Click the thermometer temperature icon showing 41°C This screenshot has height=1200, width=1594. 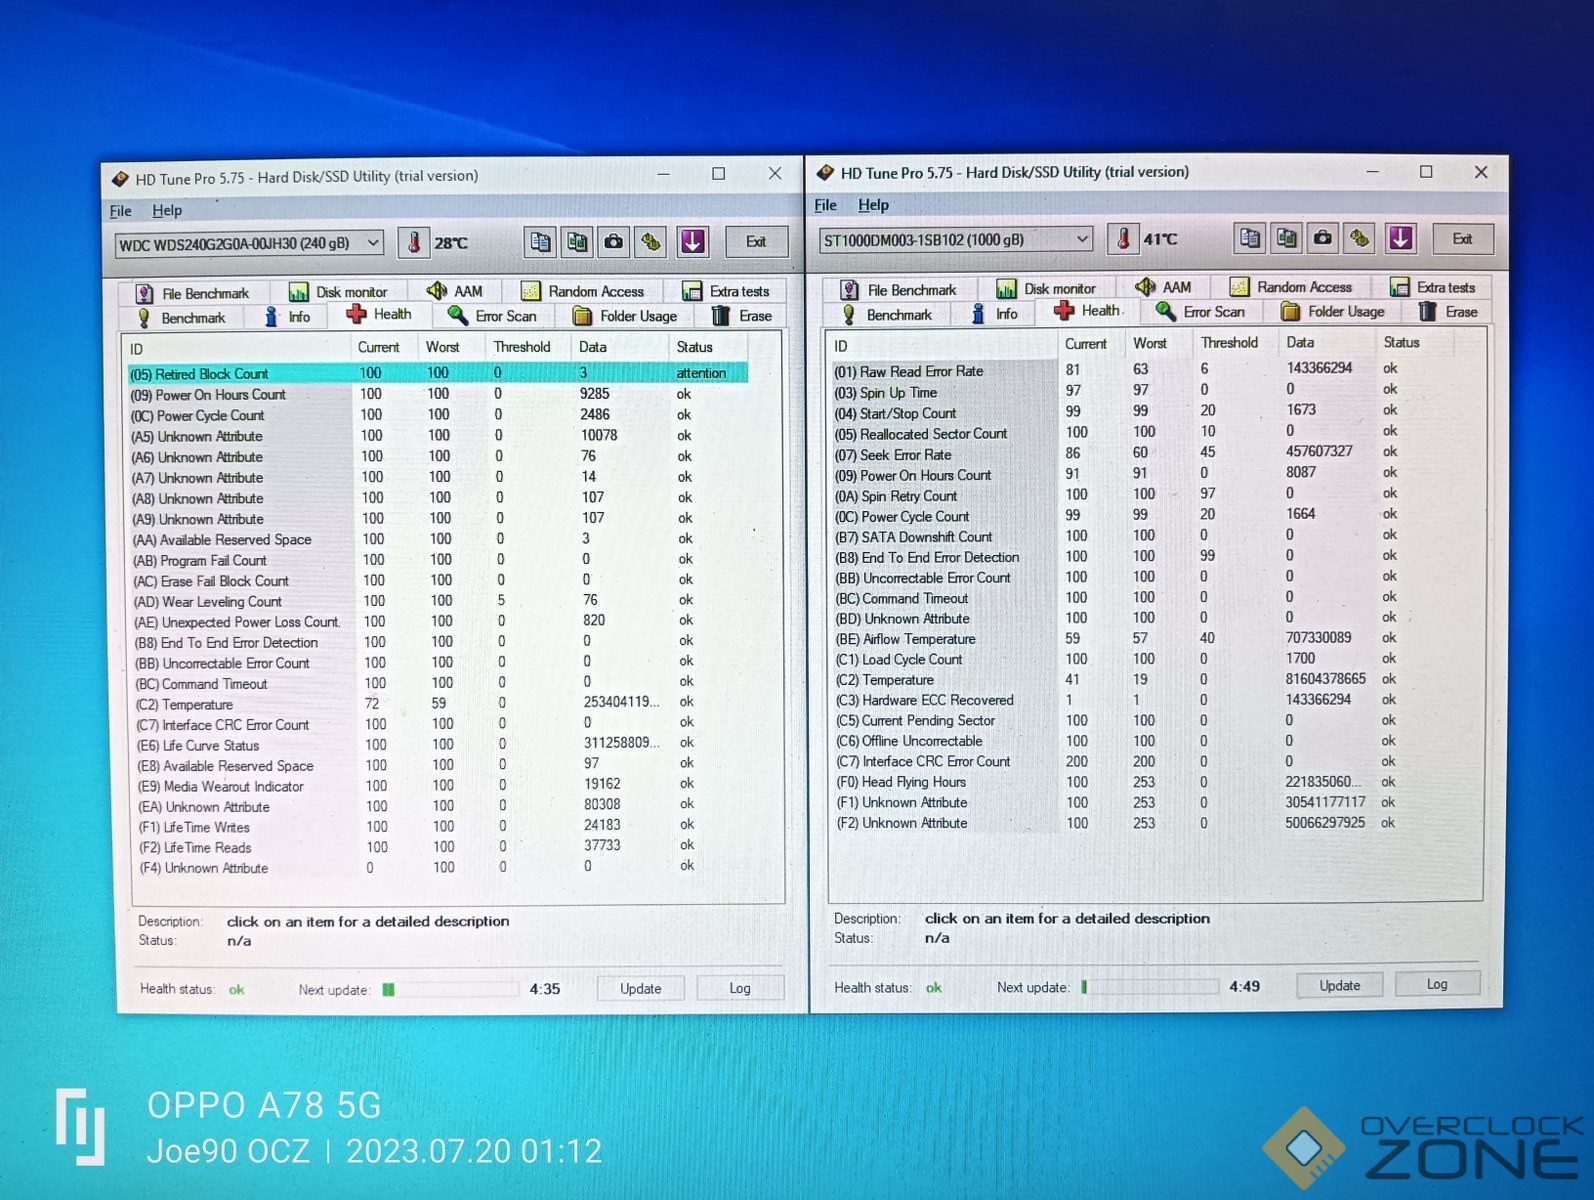pyautogui.click(x=1123, y=239)
